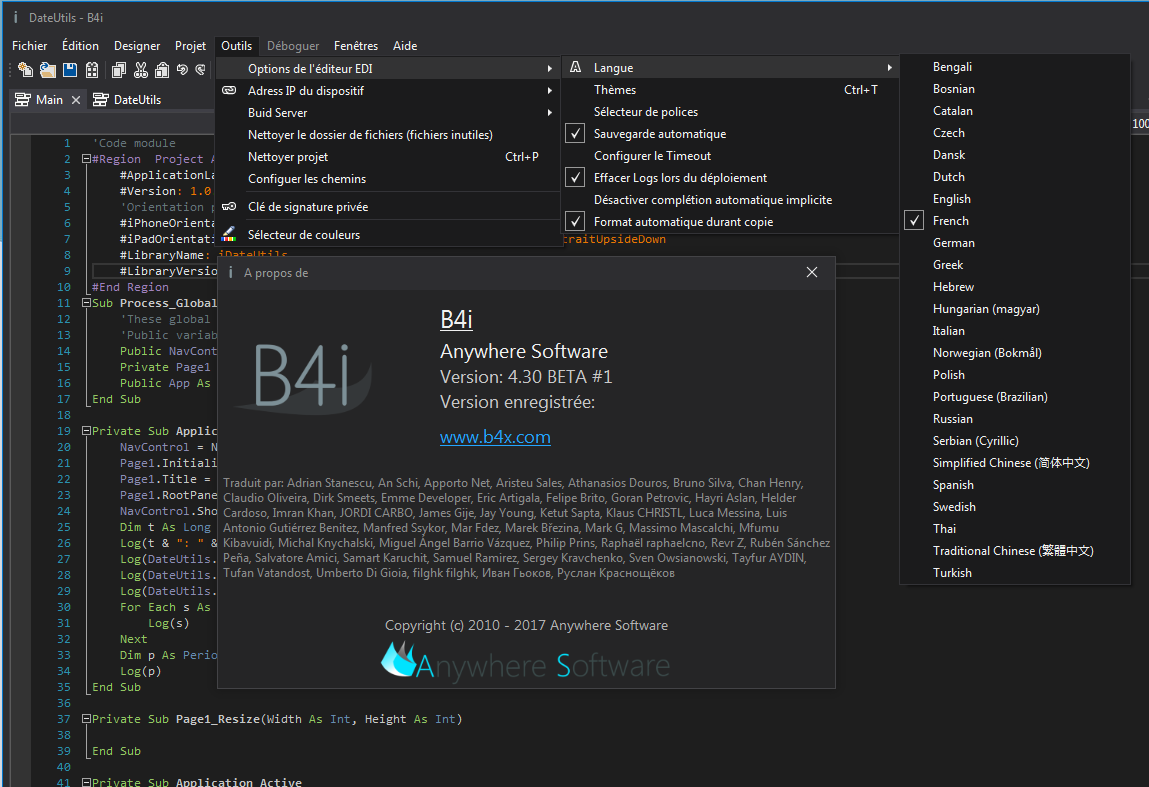Click the link icon beside Adress IP du dispositif
Image resolution: width=1149 pixels, height=787 pixels.
pos(229,90)
